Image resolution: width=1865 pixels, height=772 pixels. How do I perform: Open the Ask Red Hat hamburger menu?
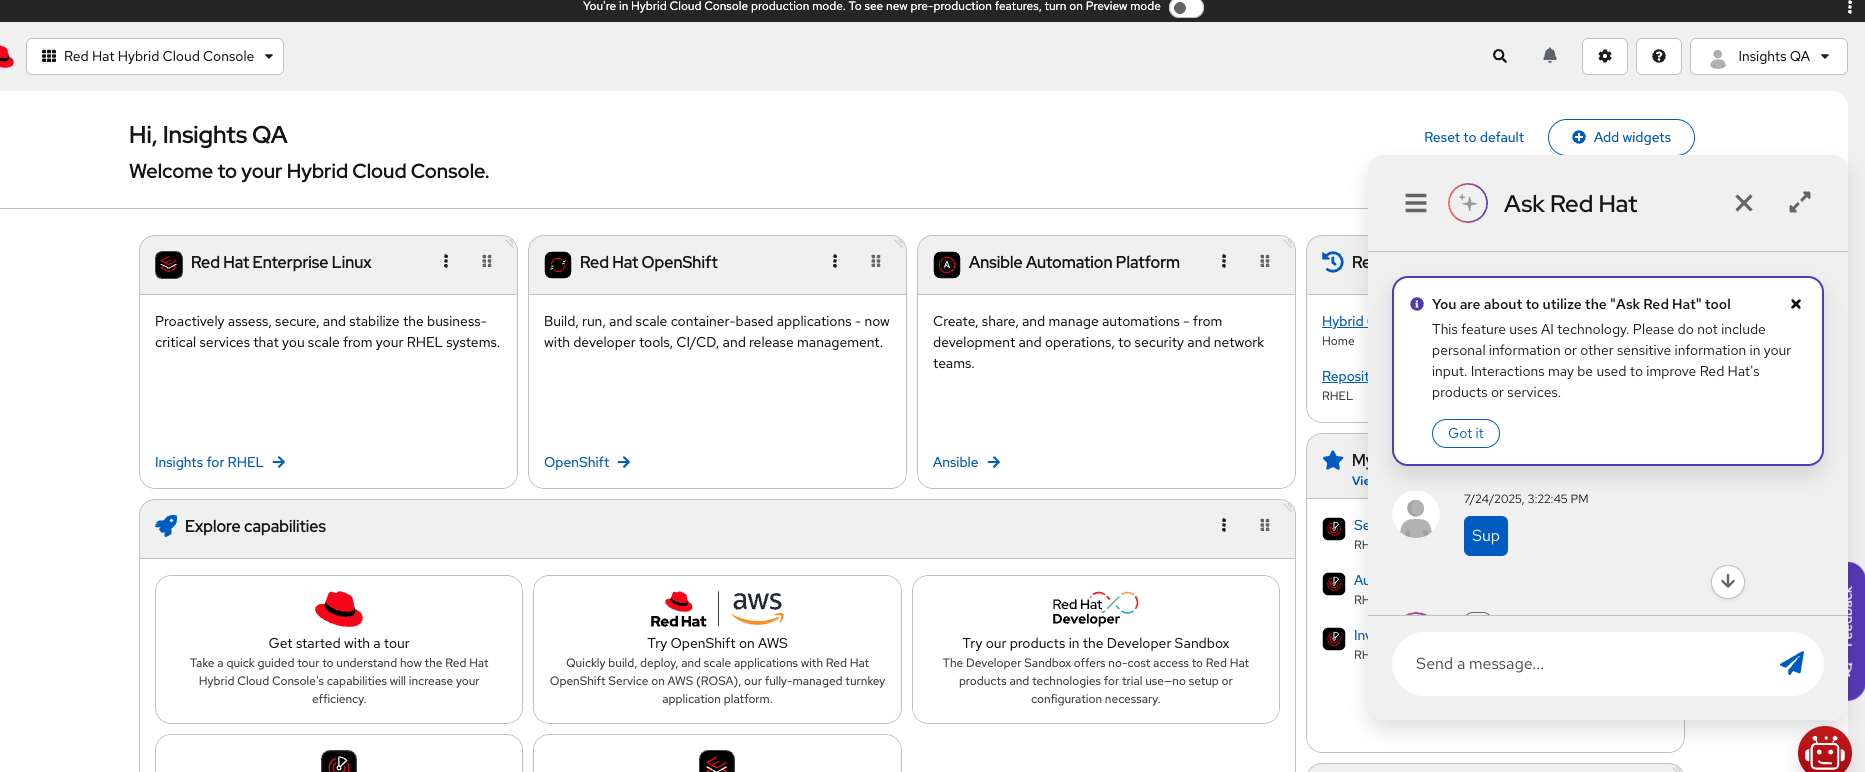click(1415, 204)
